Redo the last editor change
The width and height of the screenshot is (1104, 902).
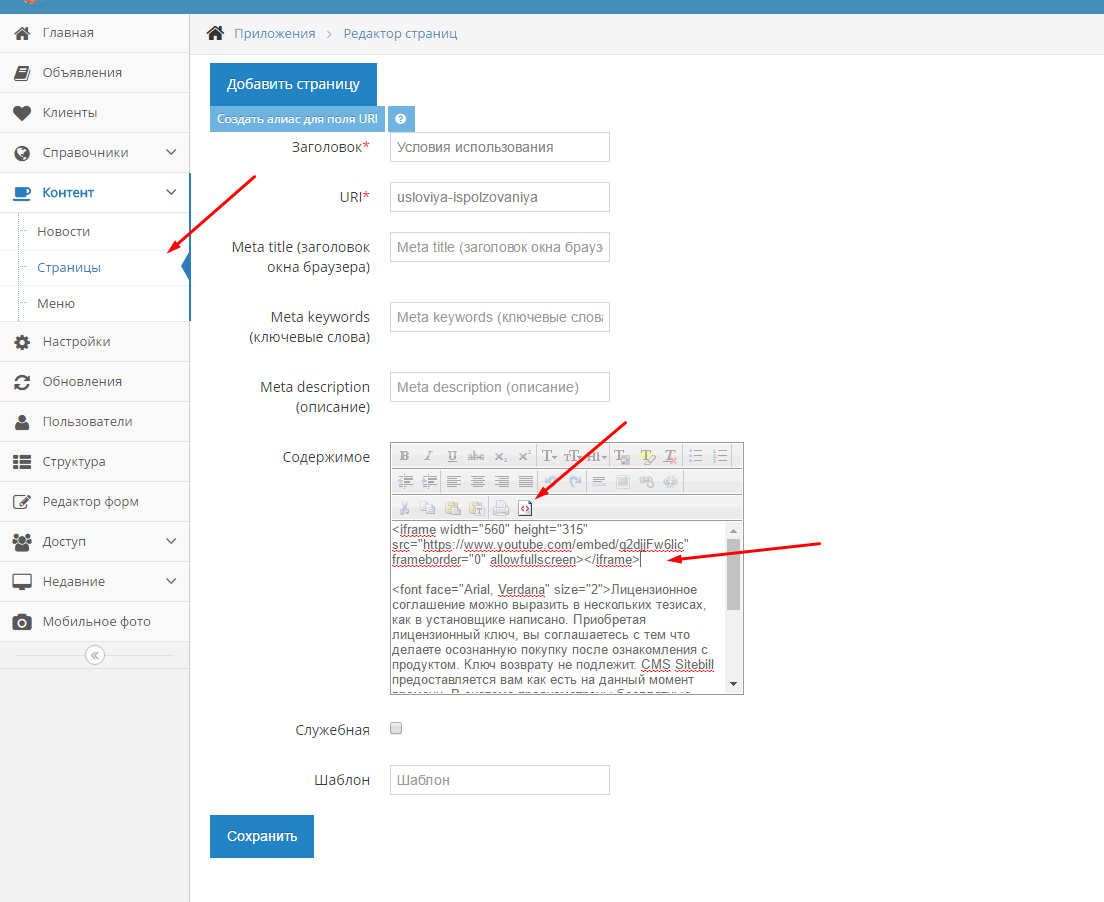pyautogui.click(x=575, y=482)
